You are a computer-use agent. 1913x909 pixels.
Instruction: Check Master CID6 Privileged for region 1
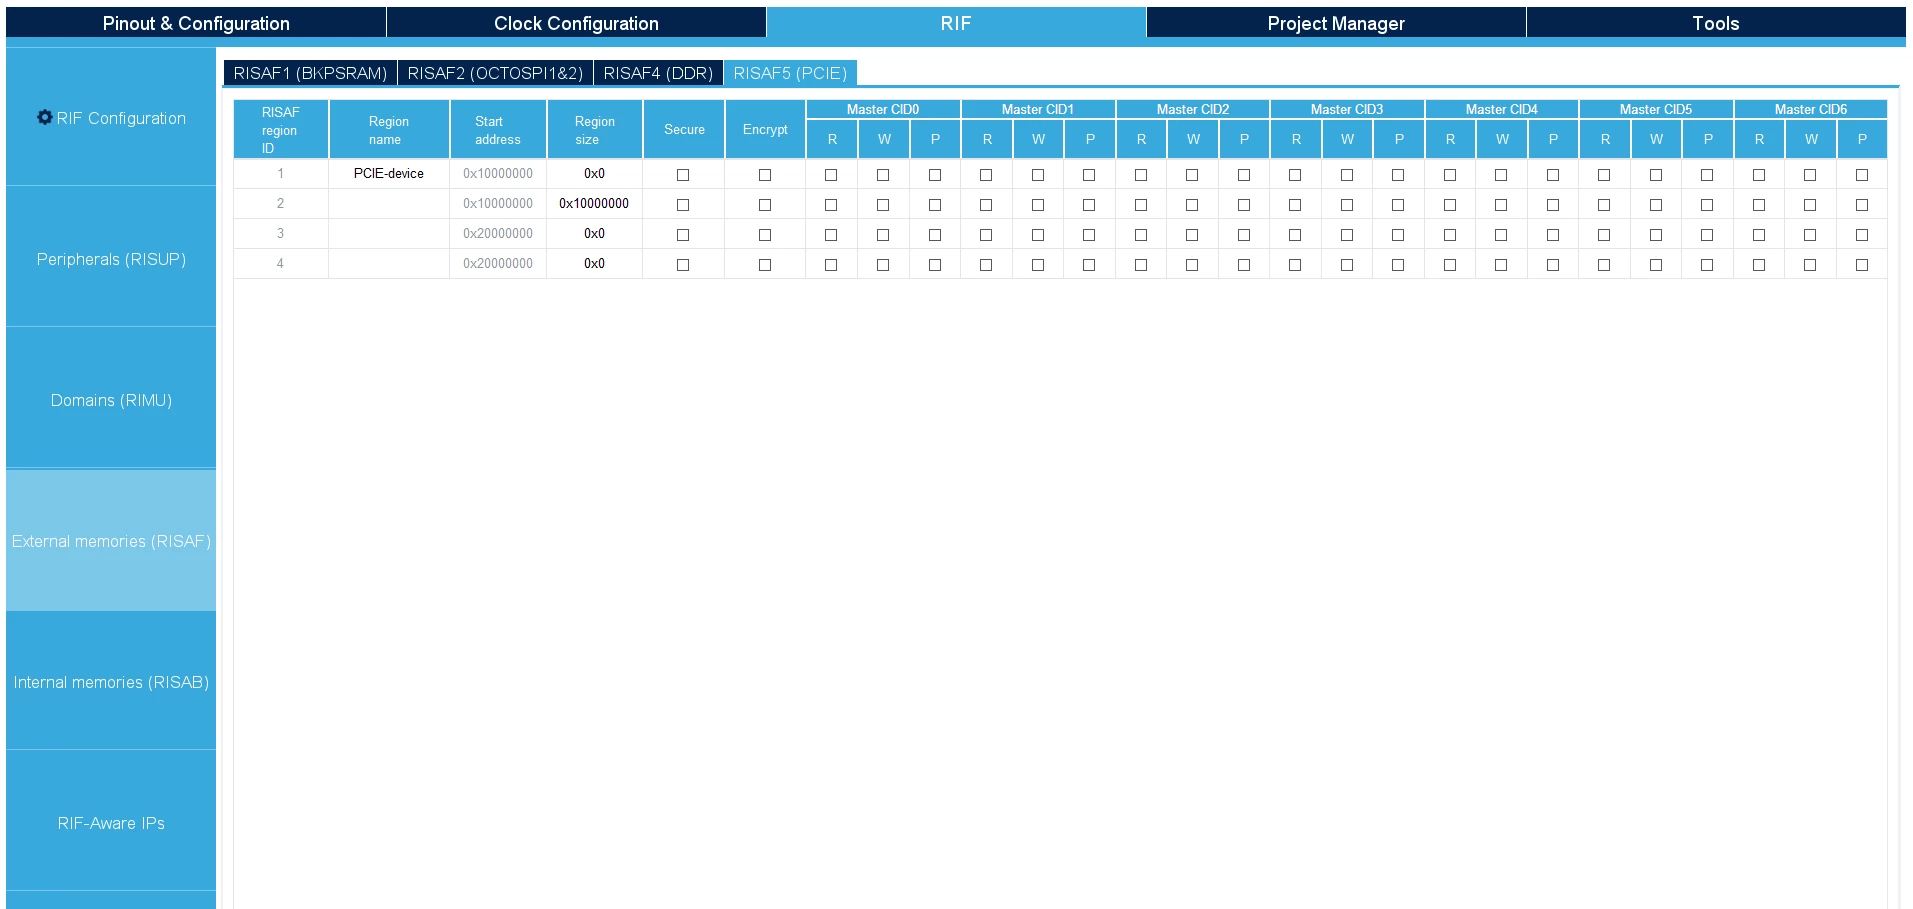coord(1862,175)
